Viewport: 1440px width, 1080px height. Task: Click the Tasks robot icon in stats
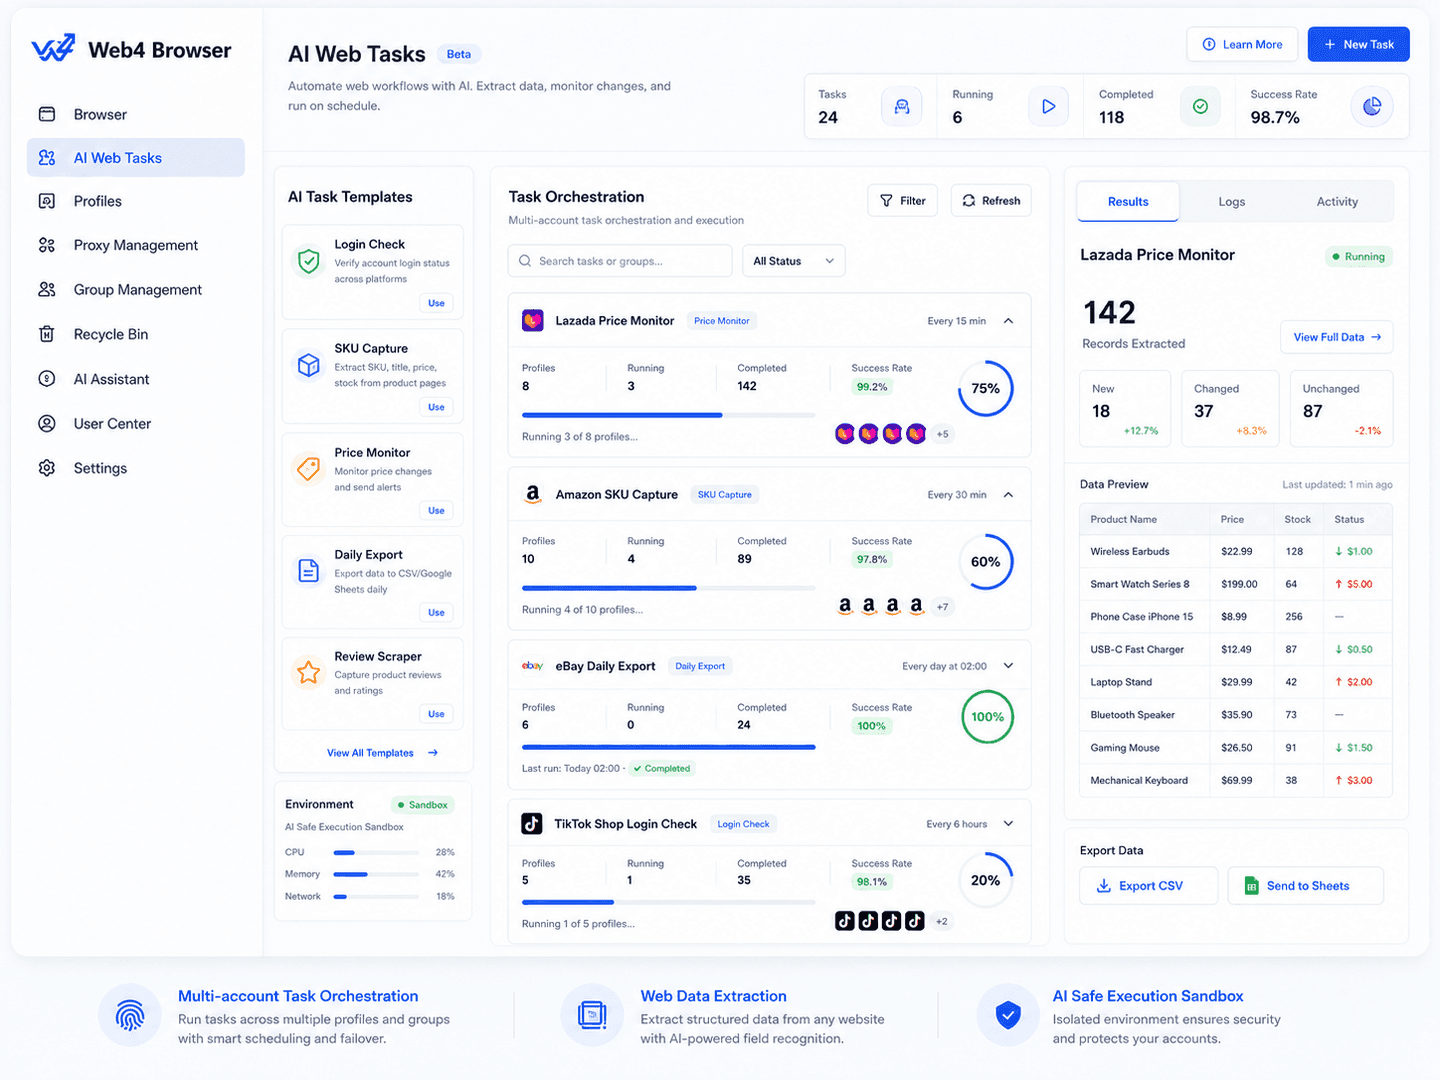click(x=902, y=106)
